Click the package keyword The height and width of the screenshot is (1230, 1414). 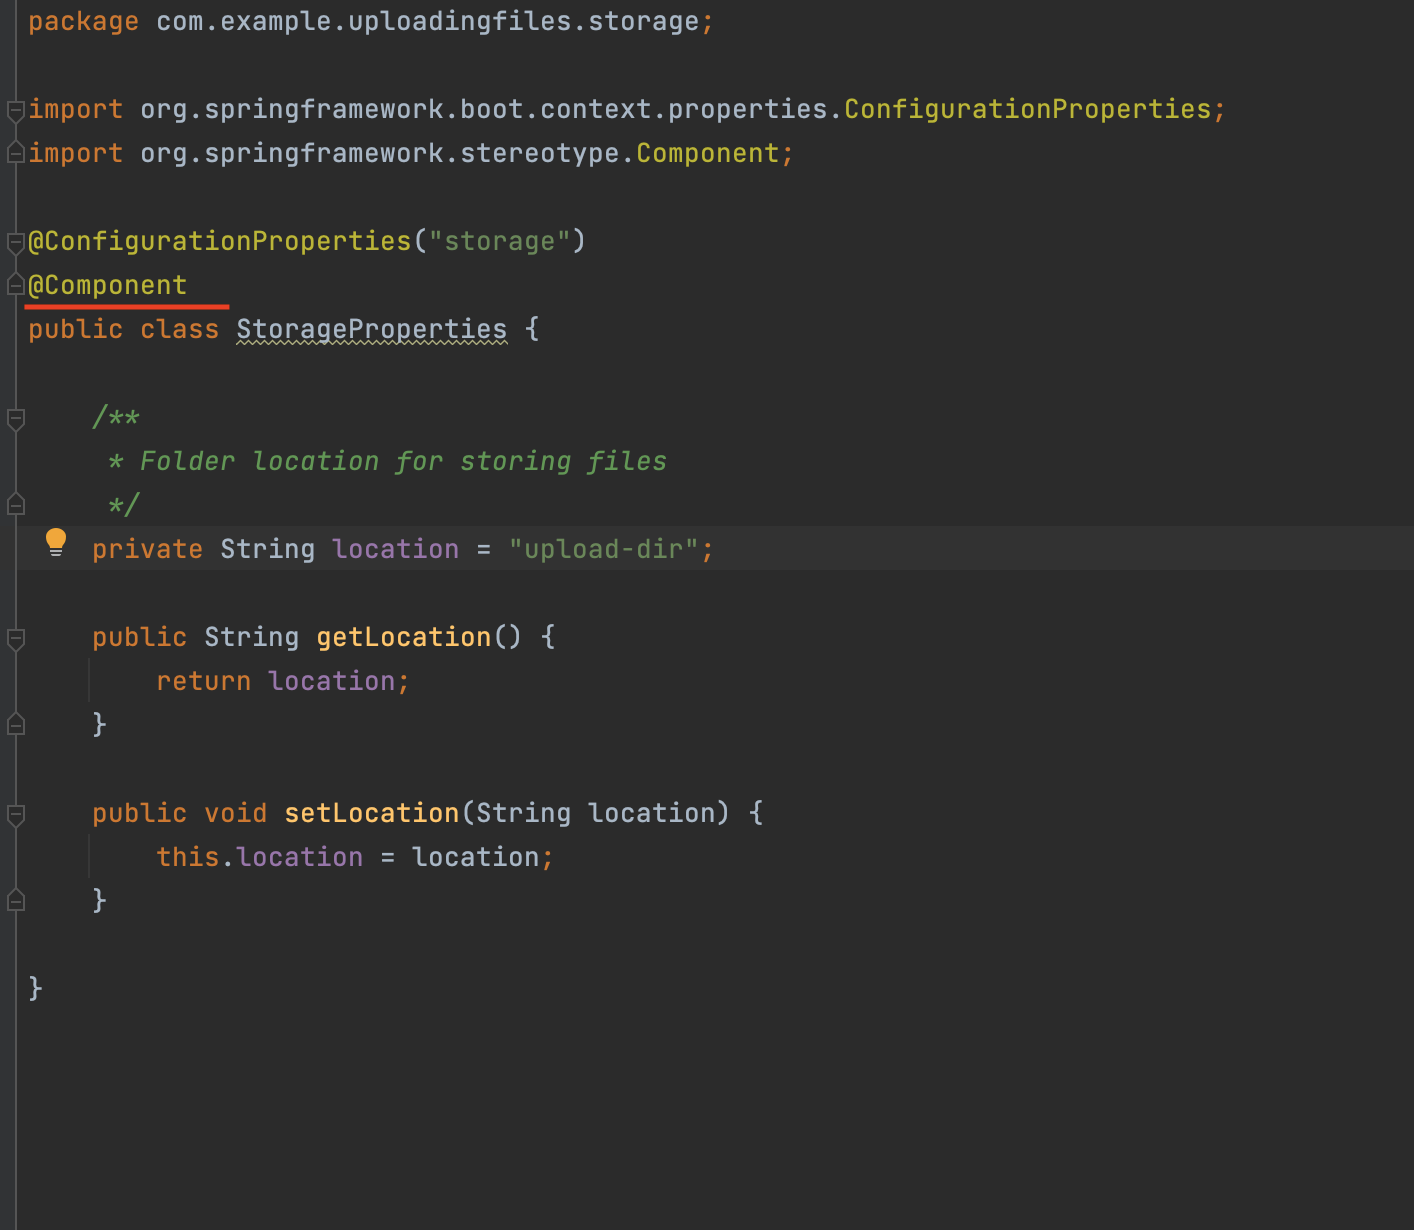tap(83, 21)
